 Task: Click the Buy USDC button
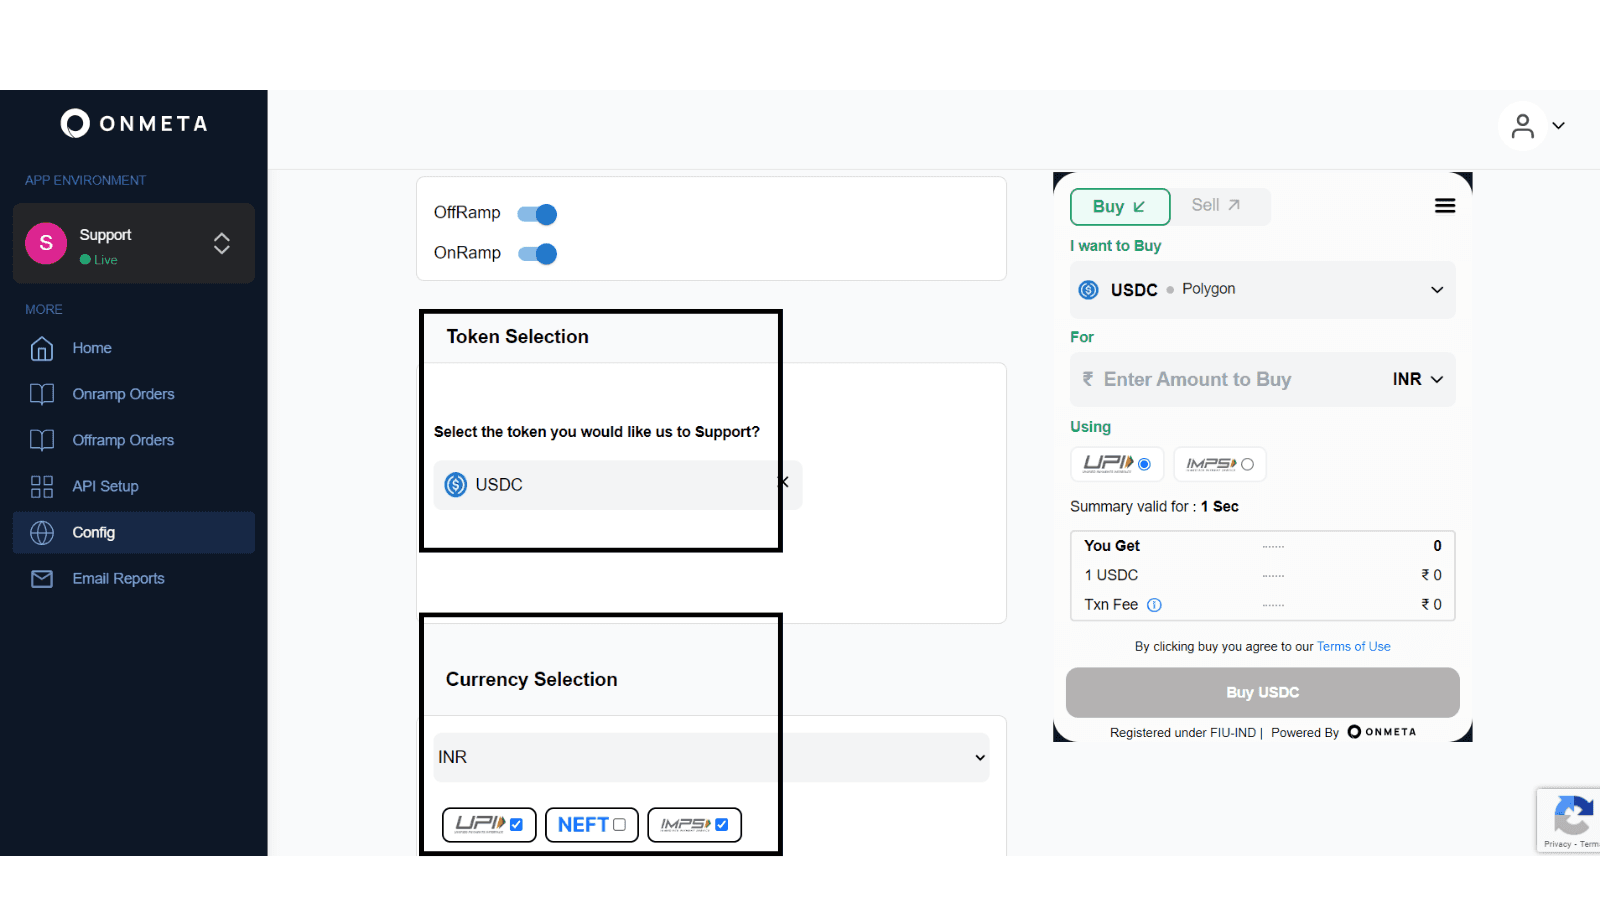click(1262, 692)
